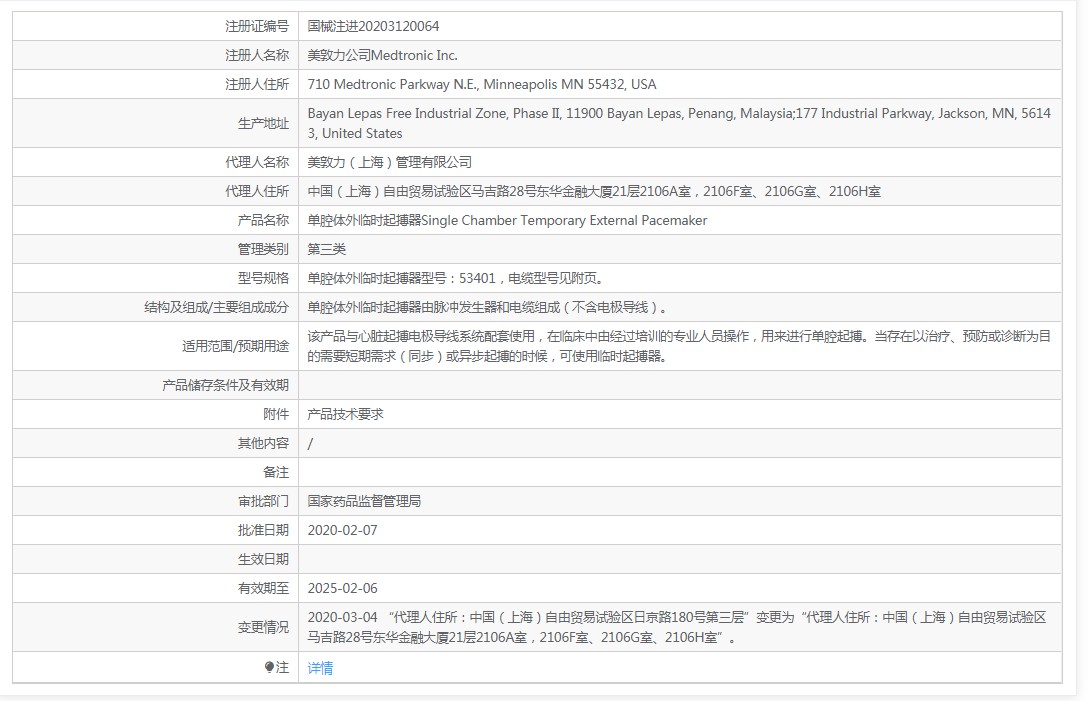1090x701 pixels.
Task: Select the value 第三类
Action: coord(326,249)
